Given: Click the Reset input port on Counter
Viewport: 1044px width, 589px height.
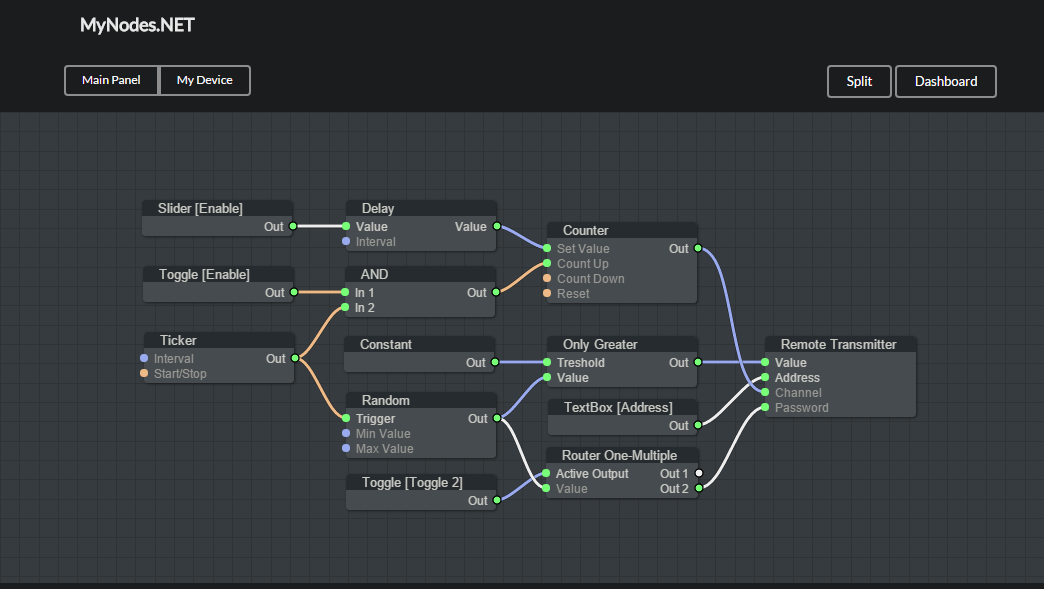Looking at the screenshot, I should [x=547, y=293].
